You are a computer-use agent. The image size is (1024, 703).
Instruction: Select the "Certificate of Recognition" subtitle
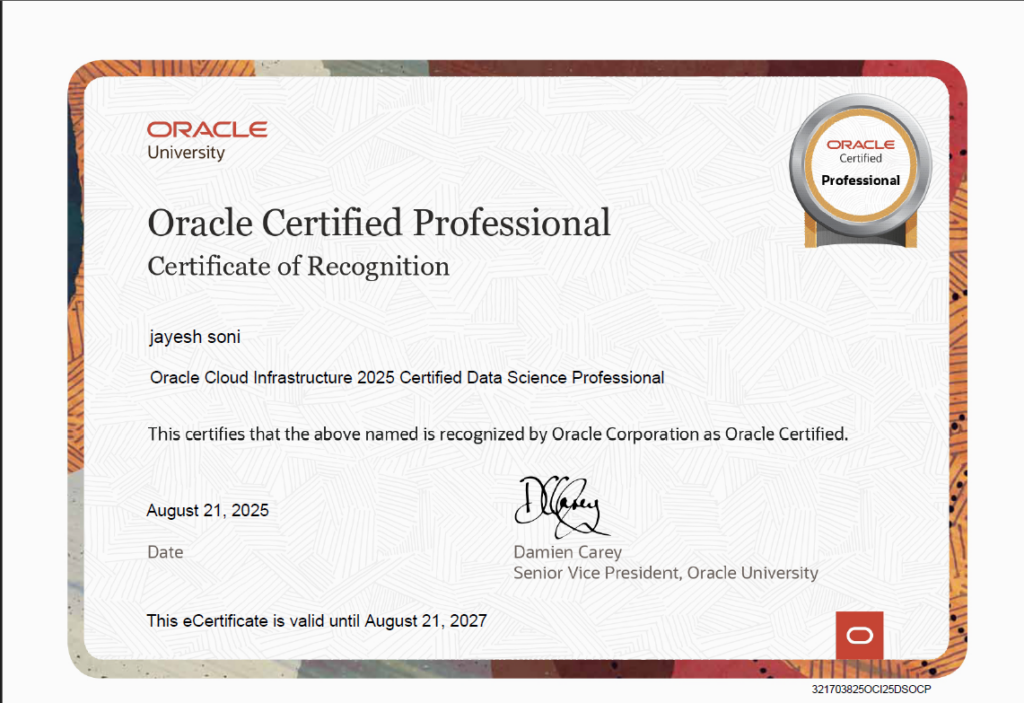[298, 267]
